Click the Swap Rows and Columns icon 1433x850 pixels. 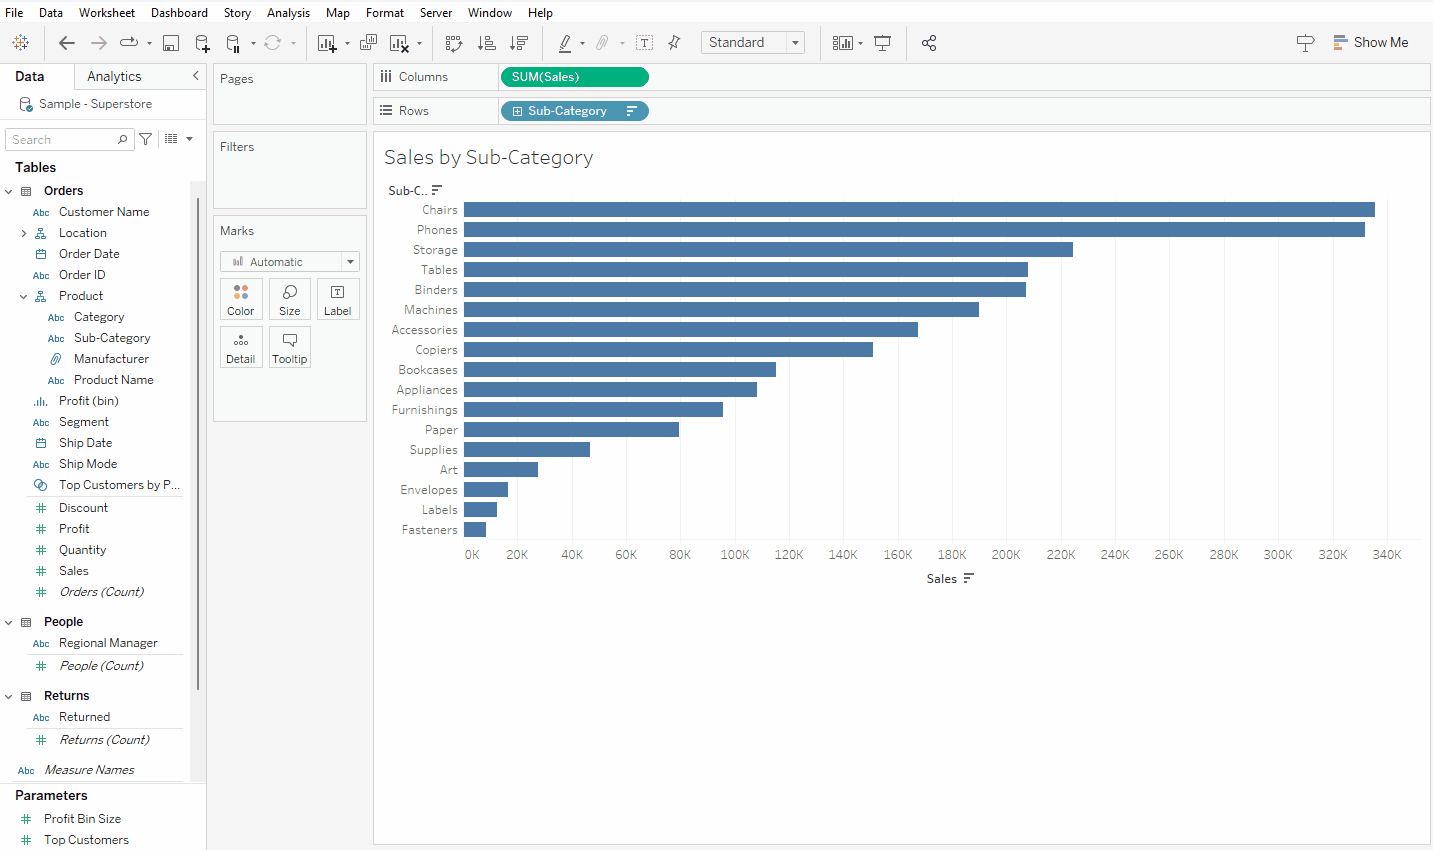click(x=454, y=43)
